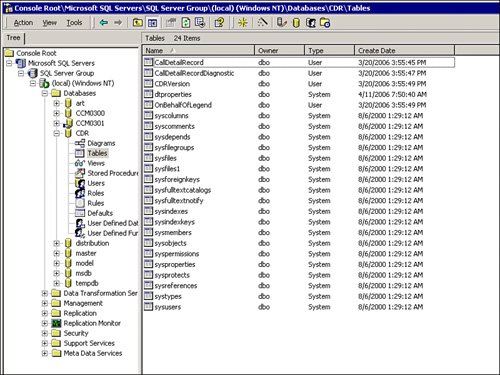Click the Export List toolbar icon
The width and height of the screenshot is (500, 375).
click(200, 23)
